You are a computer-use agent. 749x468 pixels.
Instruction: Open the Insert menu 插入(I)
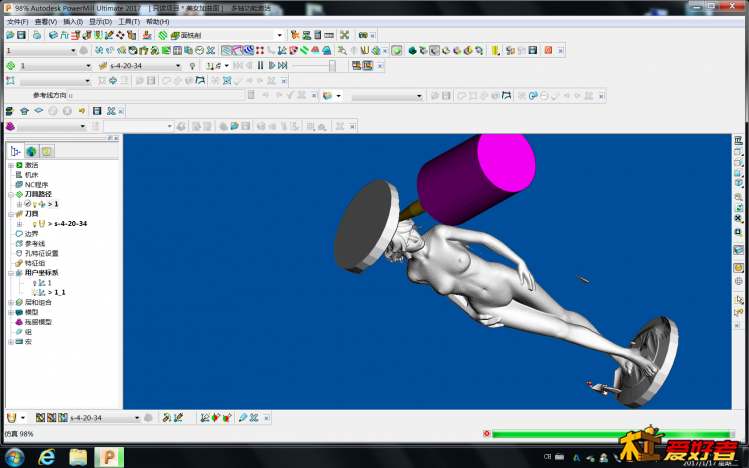tap(73, 22)
